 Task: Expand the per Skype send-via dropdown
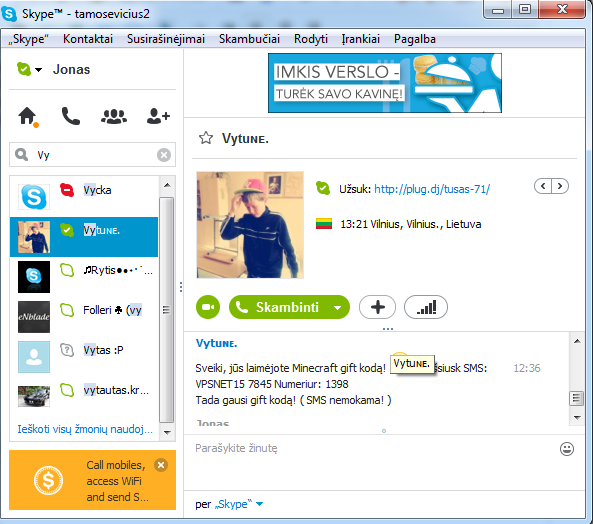pyautogui.click(x=259, y=504)
